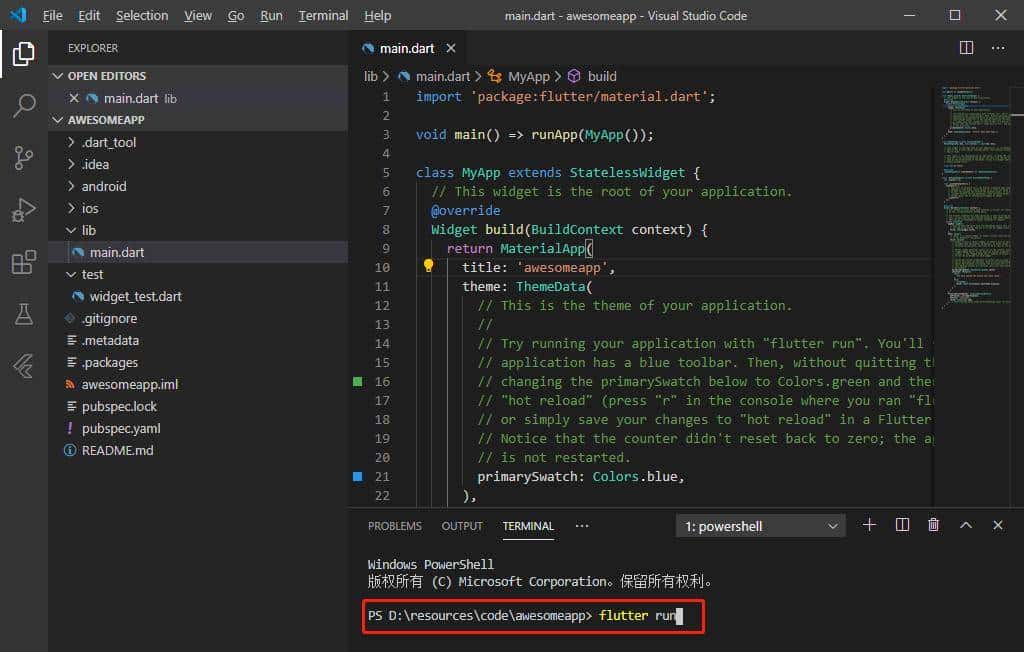
Task: Create new terminal with plus icon
Action: click(x=869, y=525)
